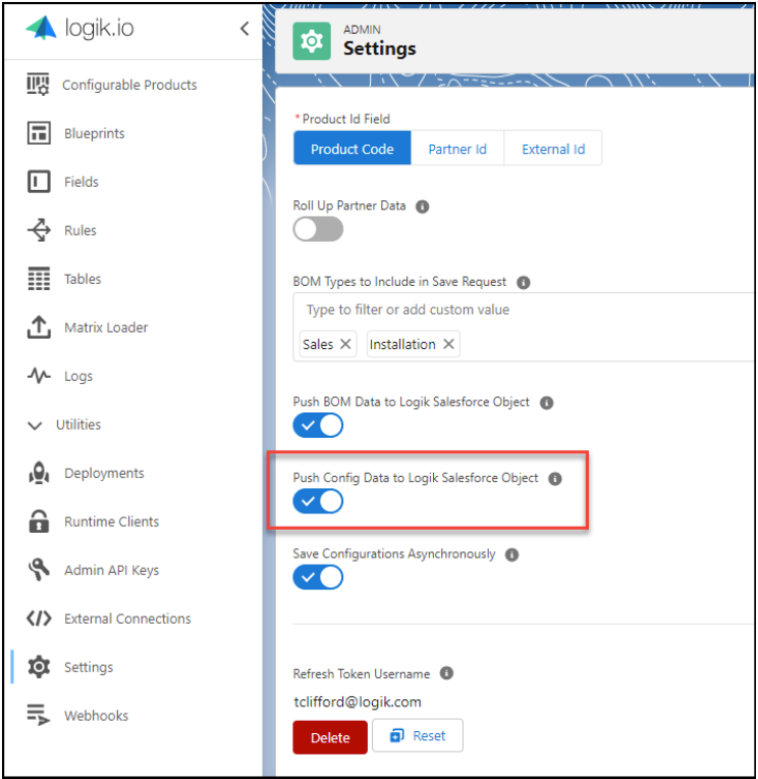This screenshot has height=779, width=758.
Task: Select External Id as Product Id Field
Action: 553,149
